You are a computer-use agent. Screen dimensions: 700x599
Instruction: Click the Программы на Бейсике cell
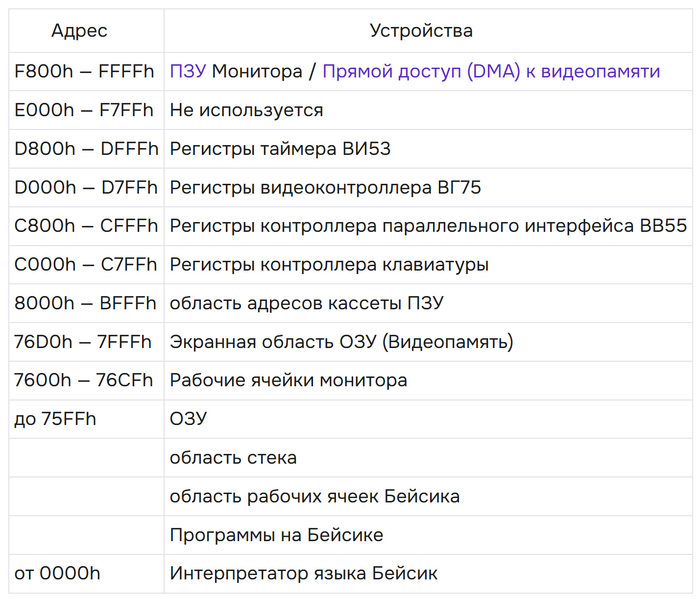pyautogui.click(x=276, y=535)
